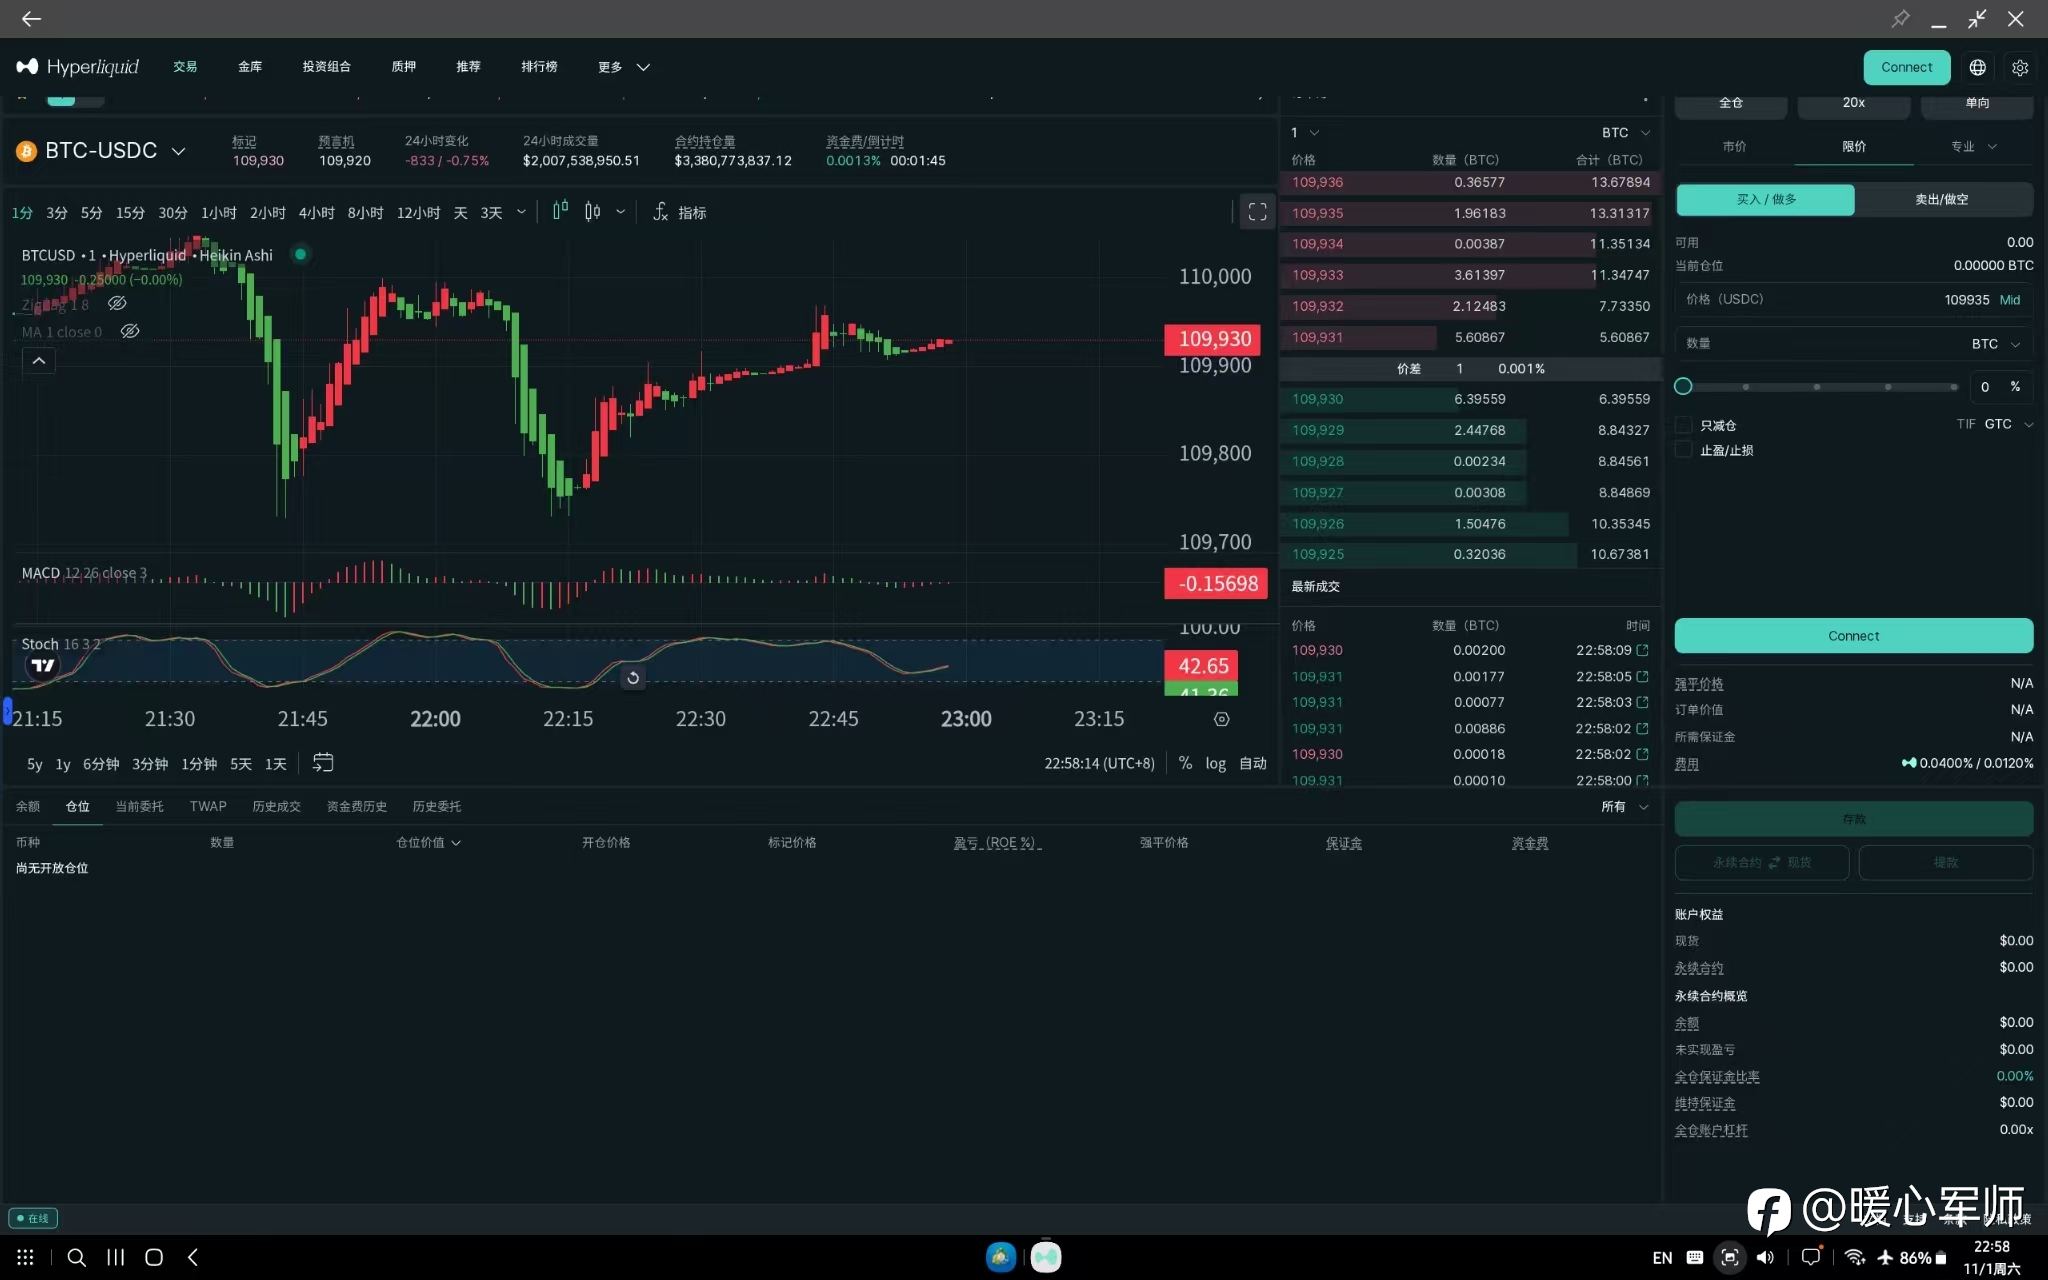Open the 金库 menu item
2048x1280 pixels.
point(250,67)
